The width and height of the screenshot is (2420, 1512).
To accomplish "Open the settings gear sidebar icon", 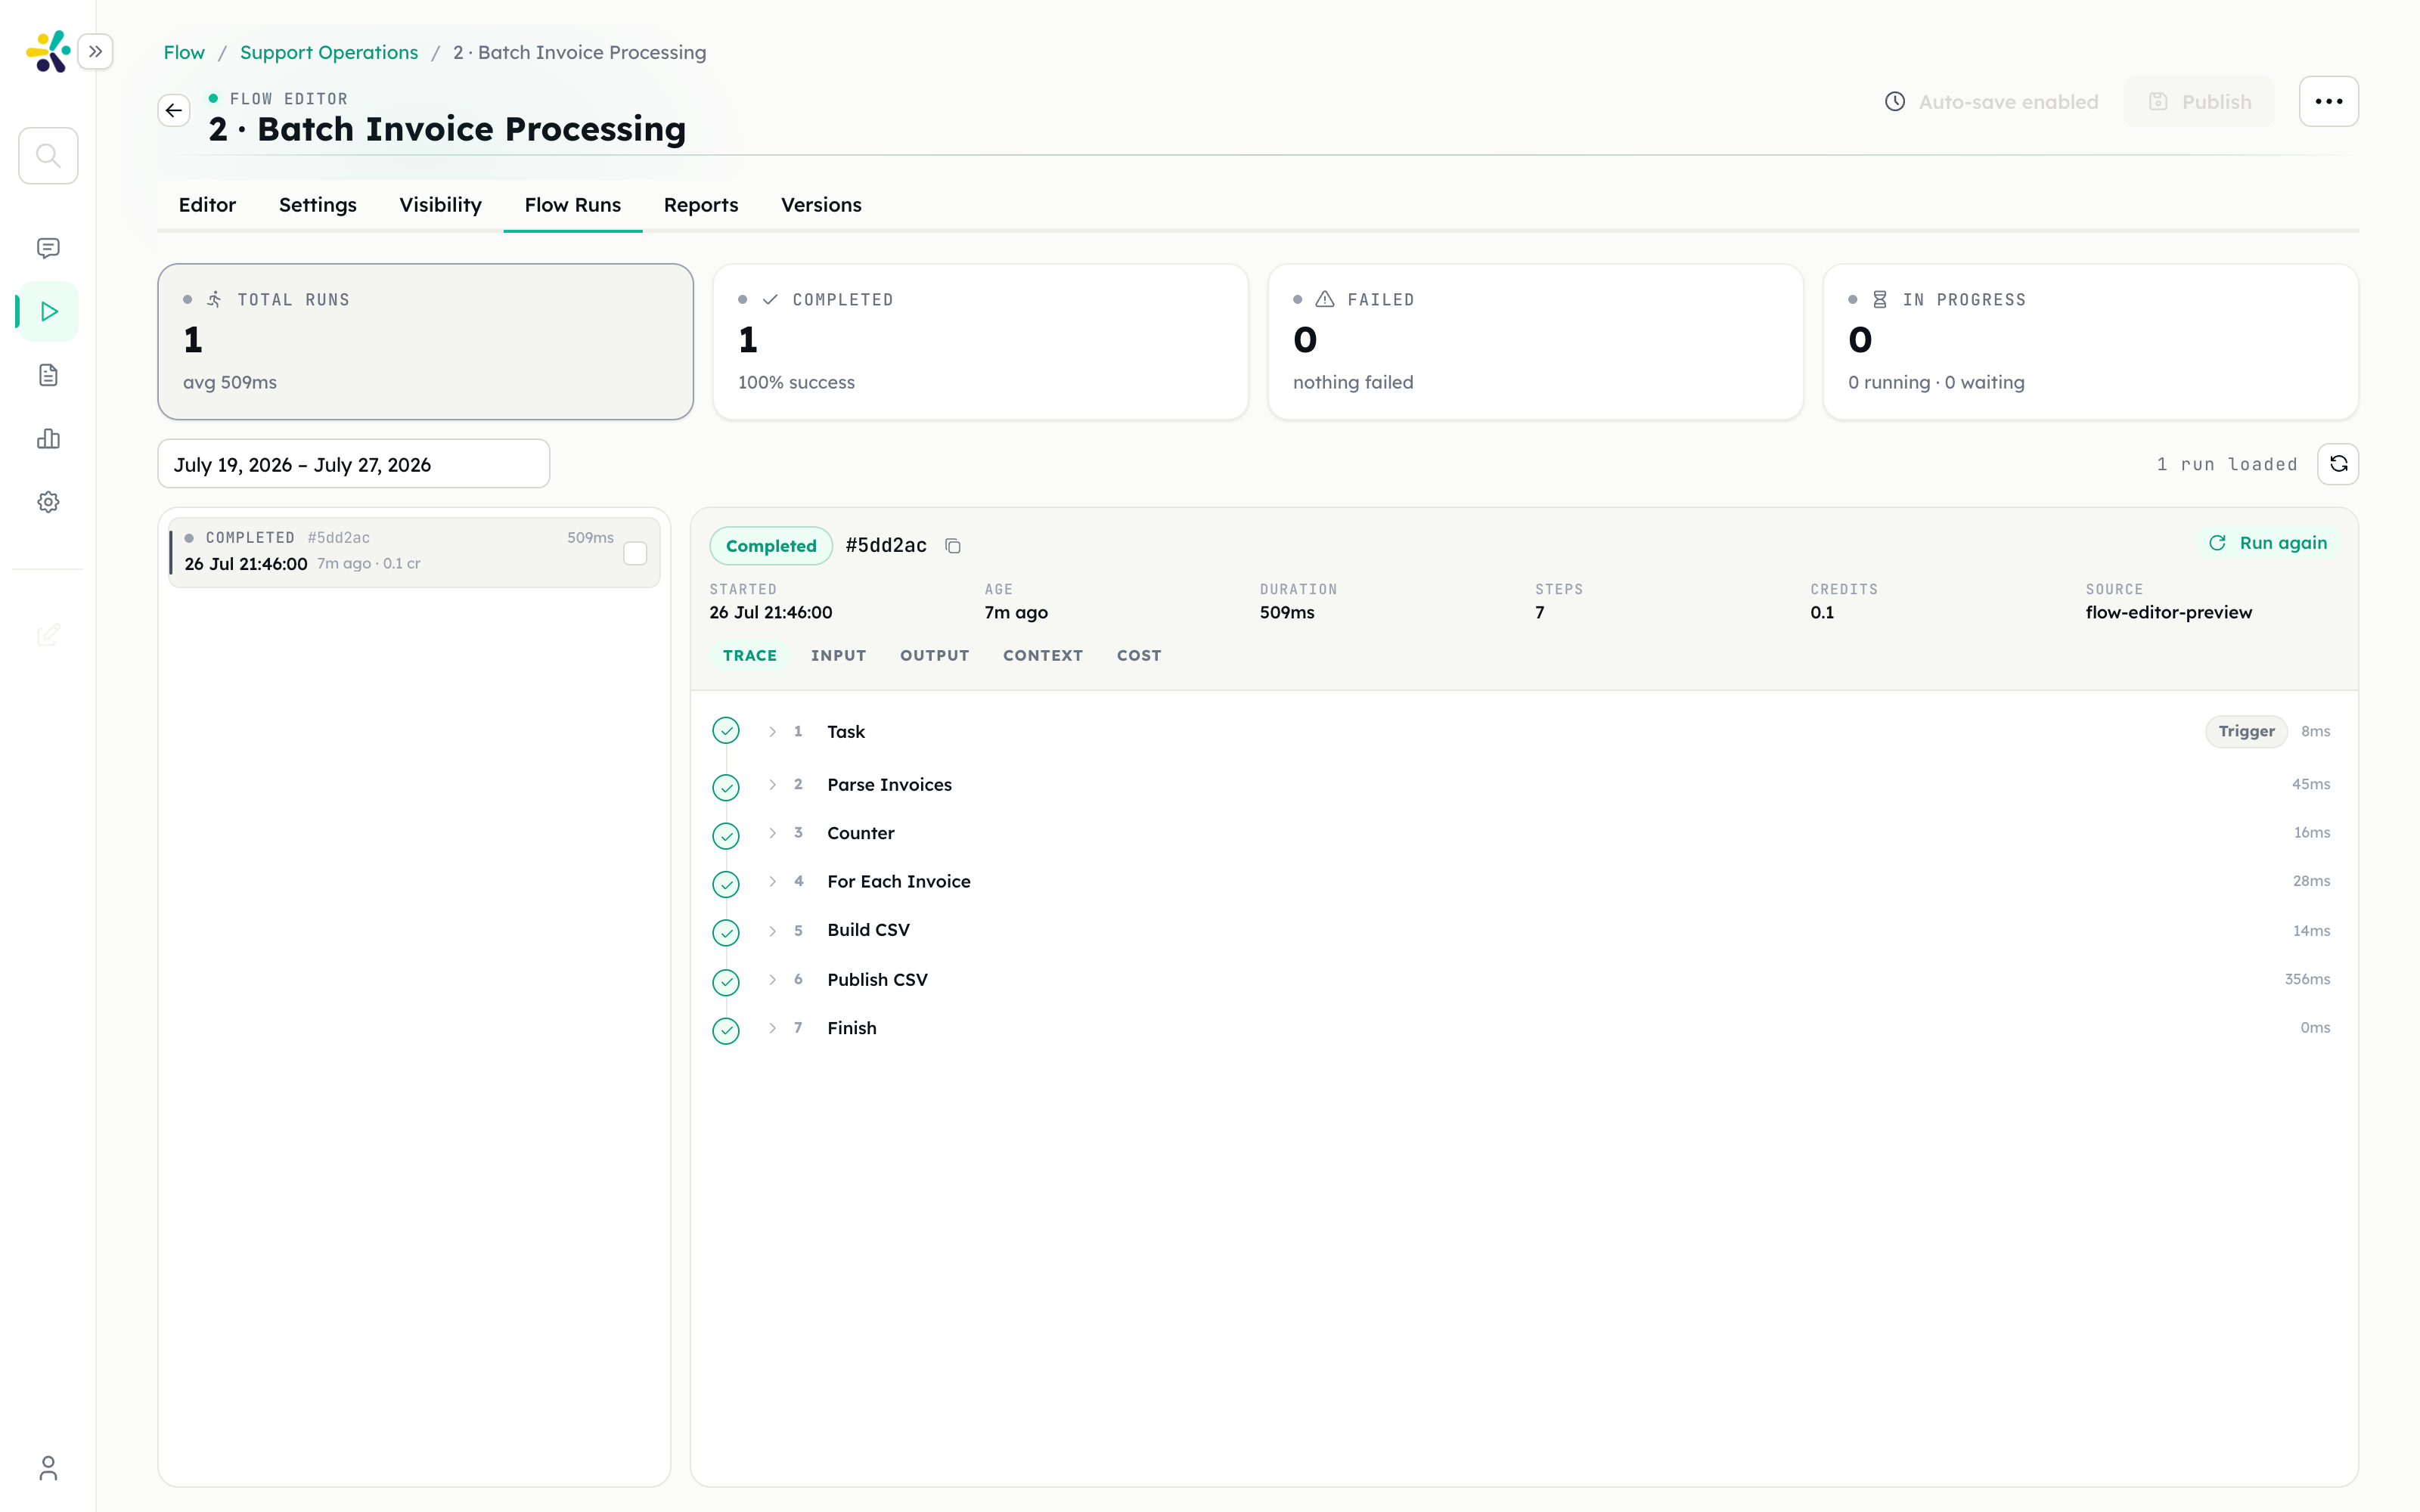I will point(48,502).
